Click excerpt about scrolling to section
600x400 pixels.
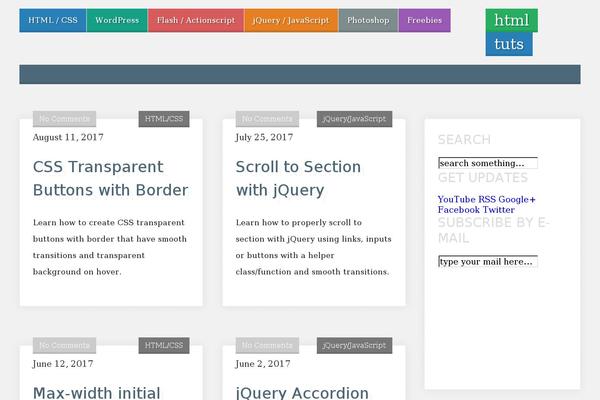pyautogui.click(x=313, y=247)
